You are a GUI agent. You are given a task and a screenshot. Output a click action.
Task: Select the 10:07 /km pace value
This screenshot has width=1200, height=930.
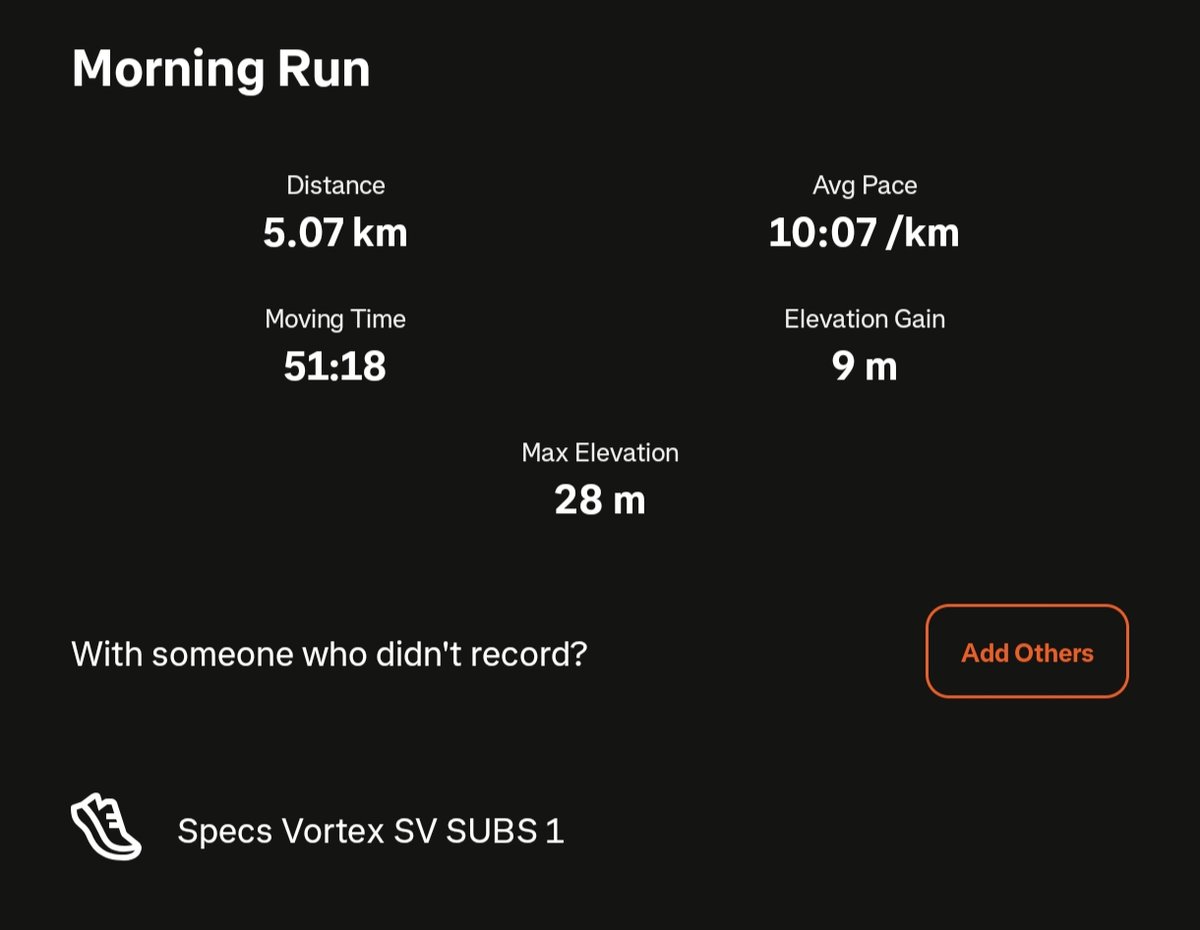[864, 233]
